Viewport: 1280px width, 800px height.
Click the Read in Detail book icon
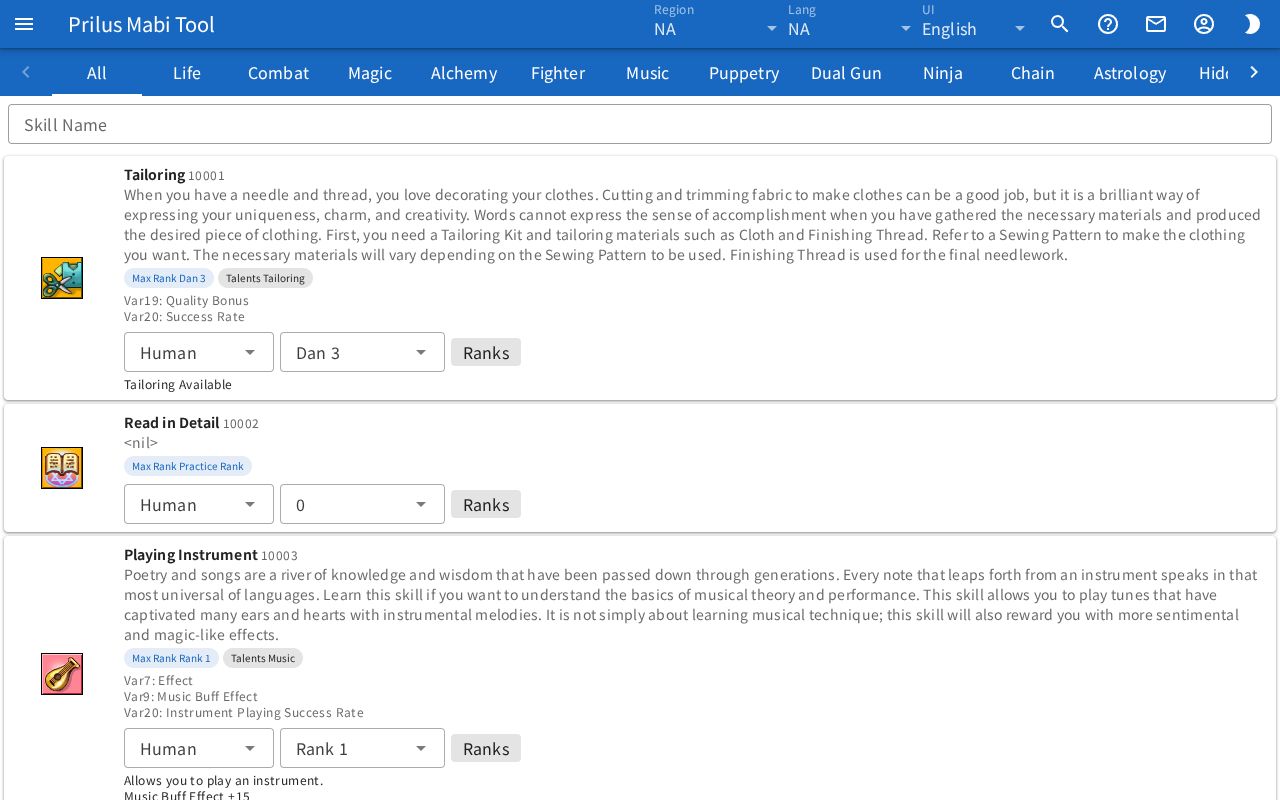tap(62, 468)
